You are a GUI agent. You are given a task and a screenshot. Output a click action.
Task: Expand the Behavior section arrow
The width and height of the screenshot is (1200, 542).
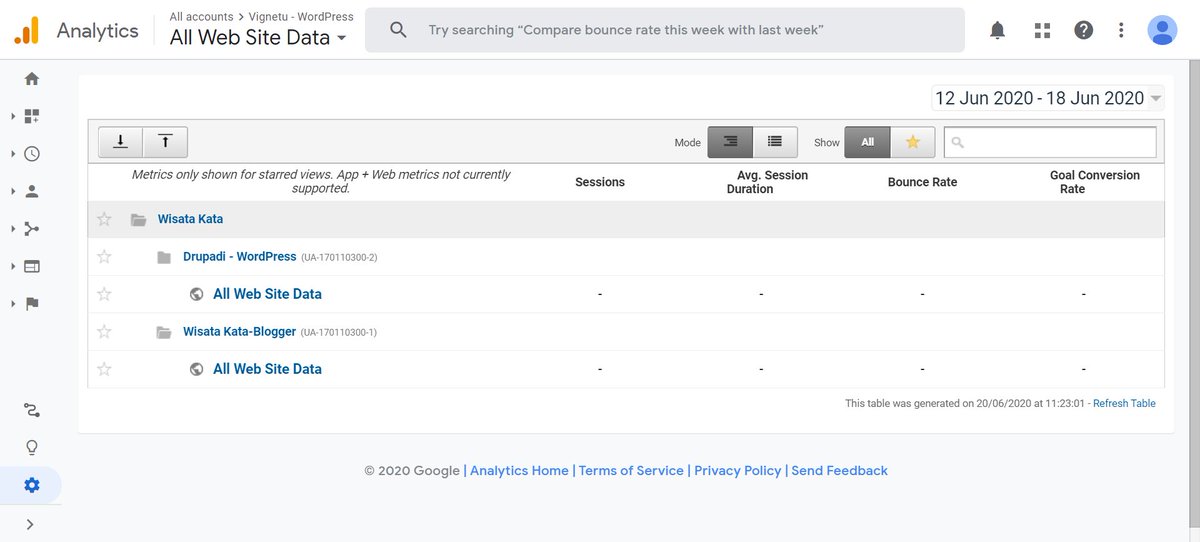13,266
